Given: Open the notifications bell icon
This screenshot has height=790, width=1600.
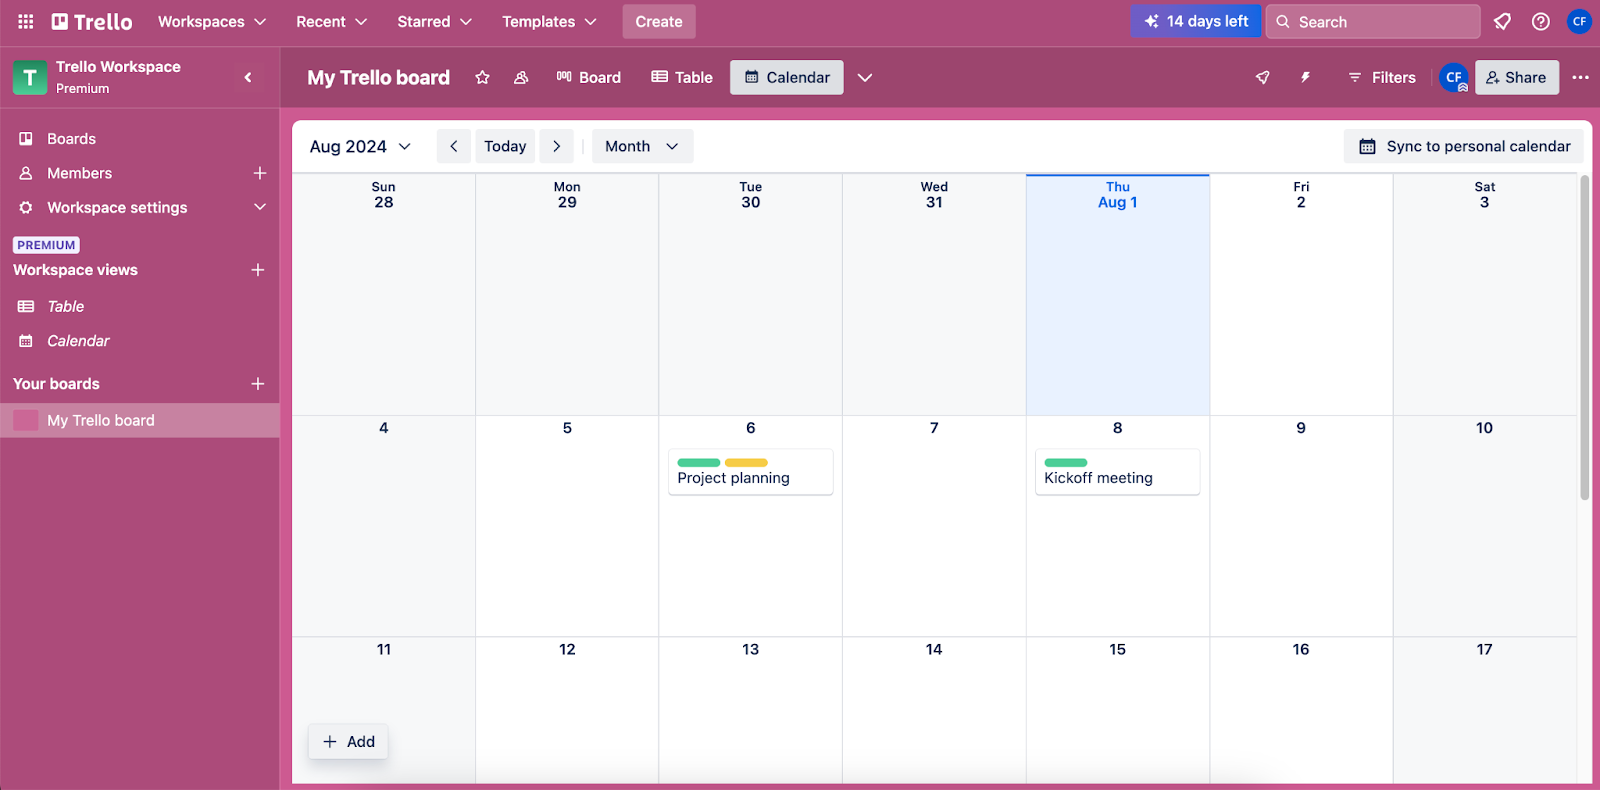Looking at the screenshot, I should coord(1502,21).
